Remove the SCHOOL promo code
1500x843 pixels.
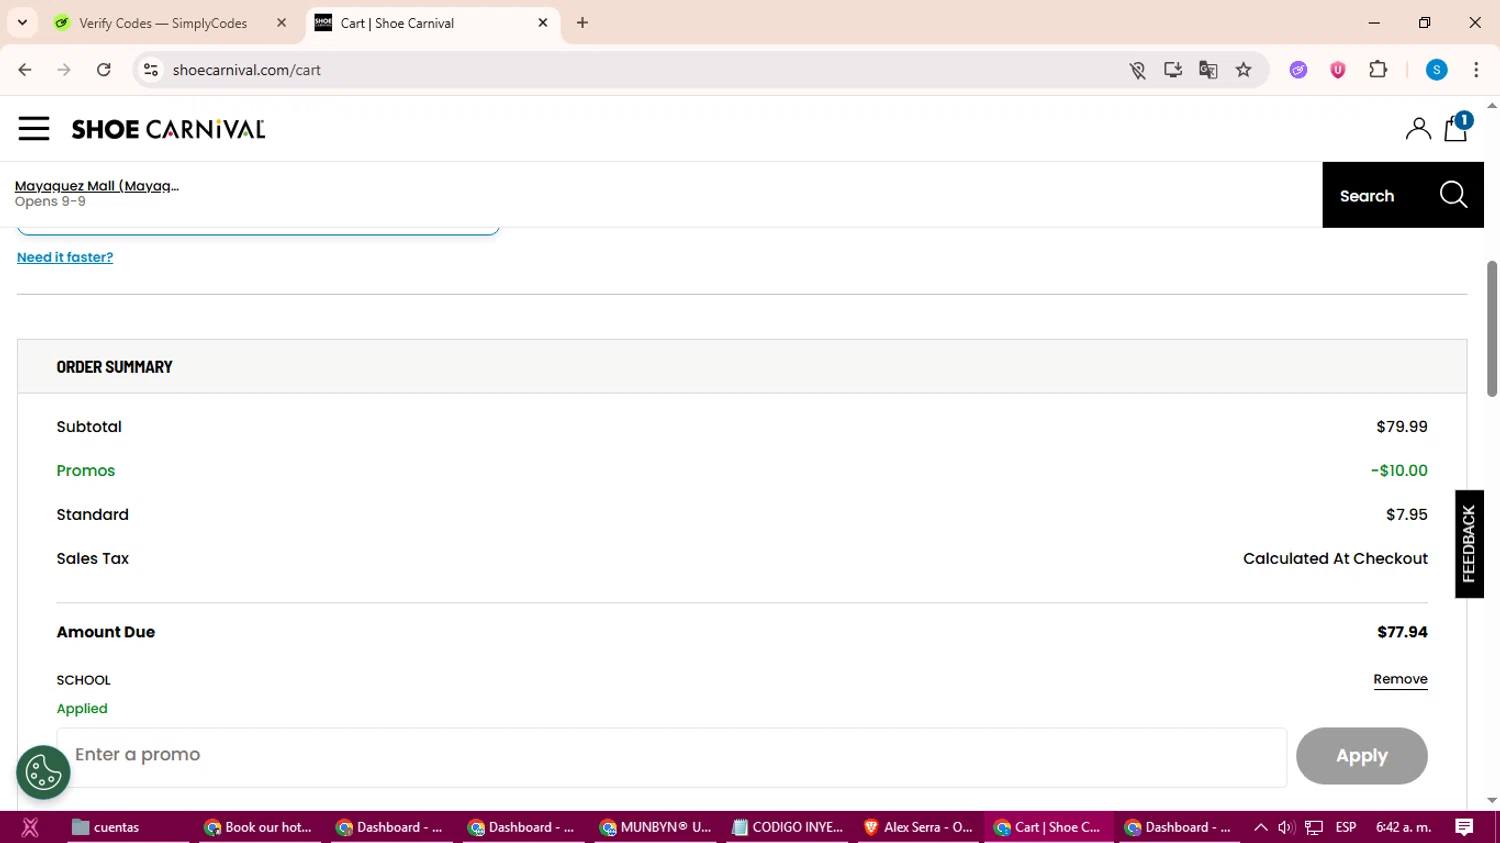tap(1400, 679)
